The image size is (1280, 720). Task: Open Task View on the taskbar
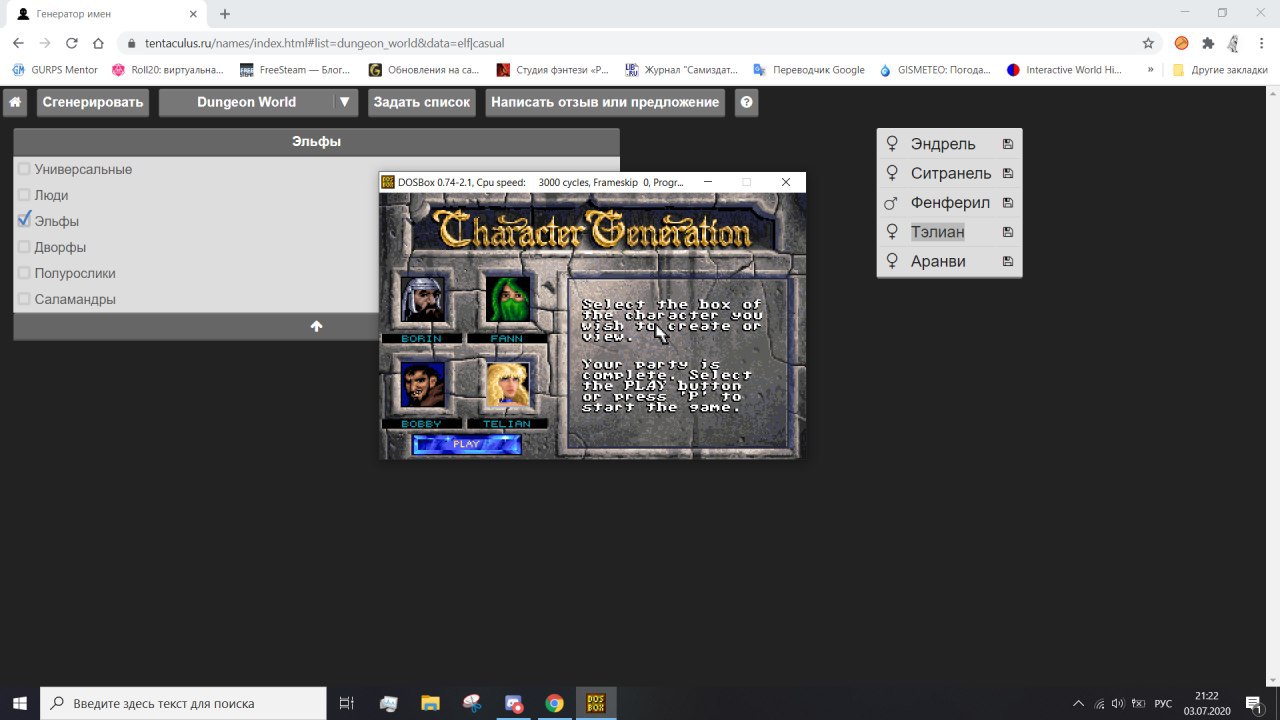(347, 703)
